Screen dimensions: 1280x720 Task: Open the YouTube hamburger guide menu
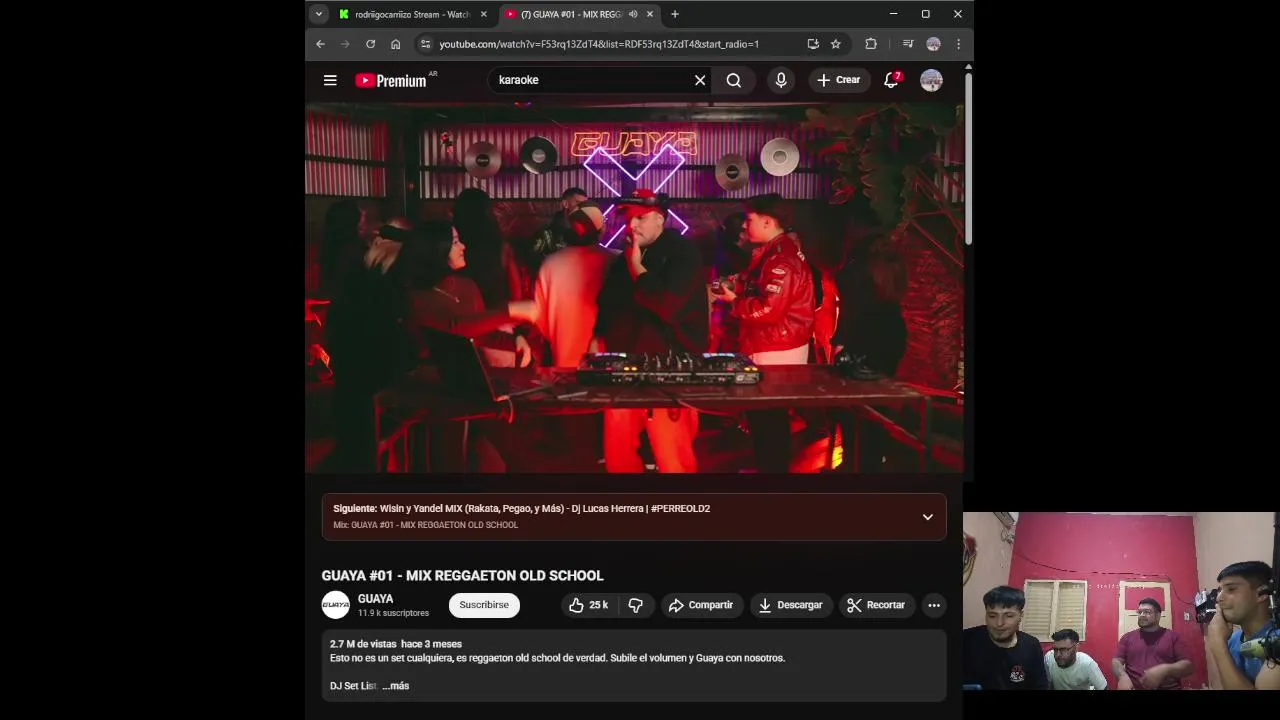(330, 80)
